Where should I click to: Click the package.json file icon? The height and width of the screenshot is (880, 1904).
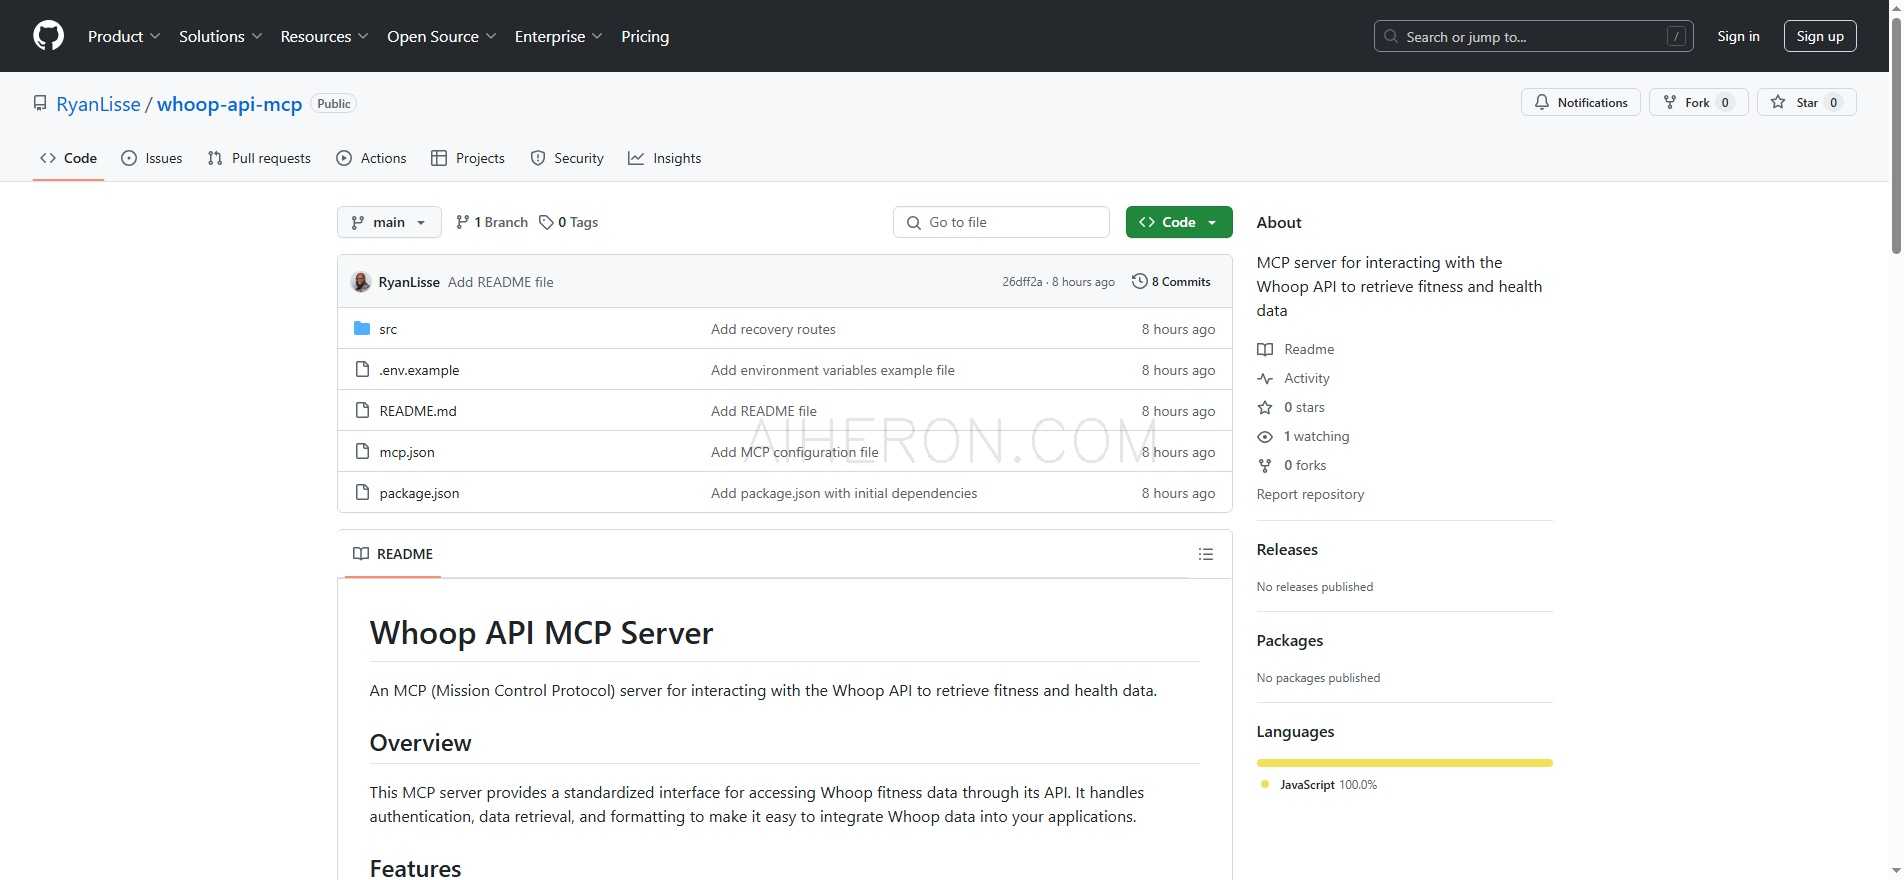(362, 492)
